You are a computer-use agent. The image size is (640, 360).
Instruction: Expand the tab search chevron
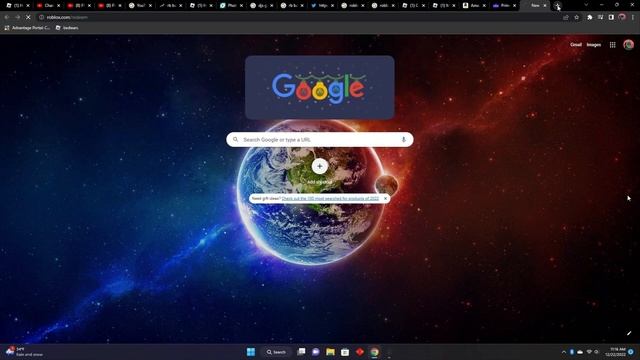pos(586,5)
